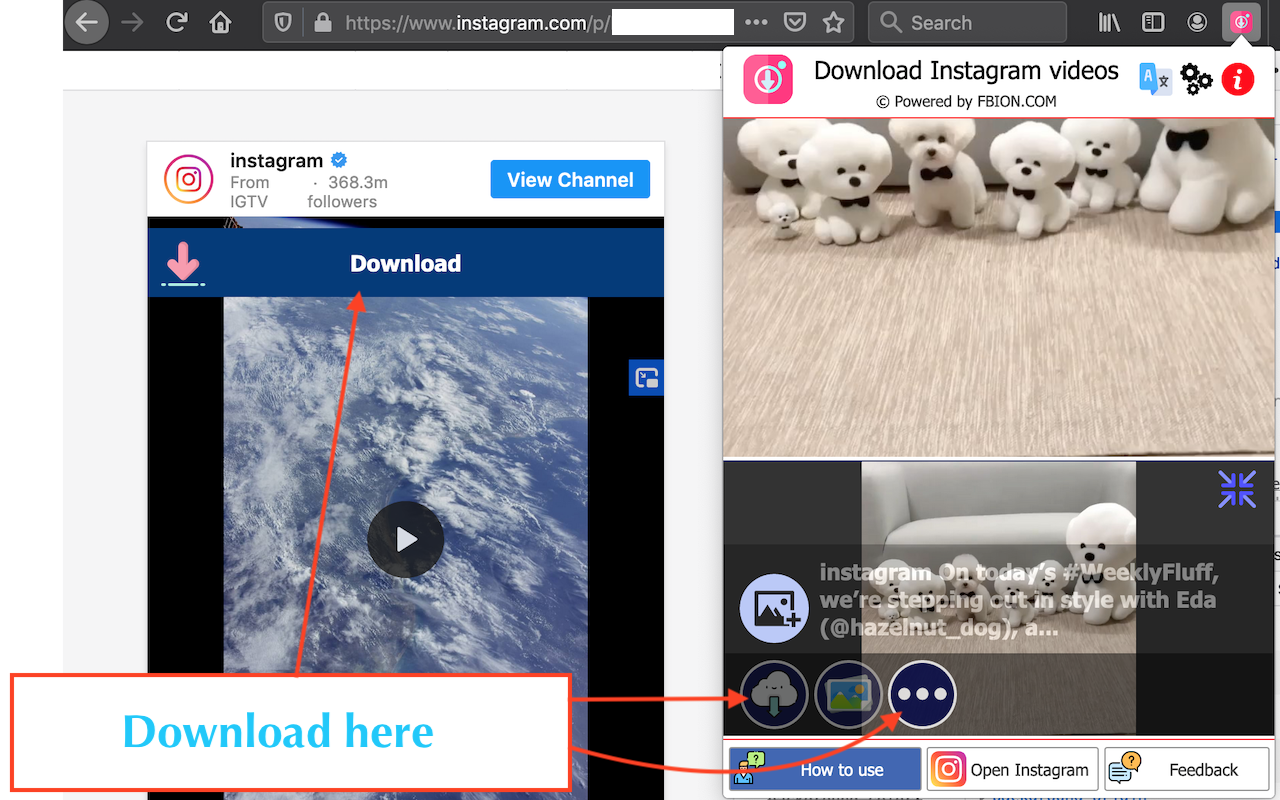Click the Download bar above the video
1280x800 pixels.
coord(406,263)
